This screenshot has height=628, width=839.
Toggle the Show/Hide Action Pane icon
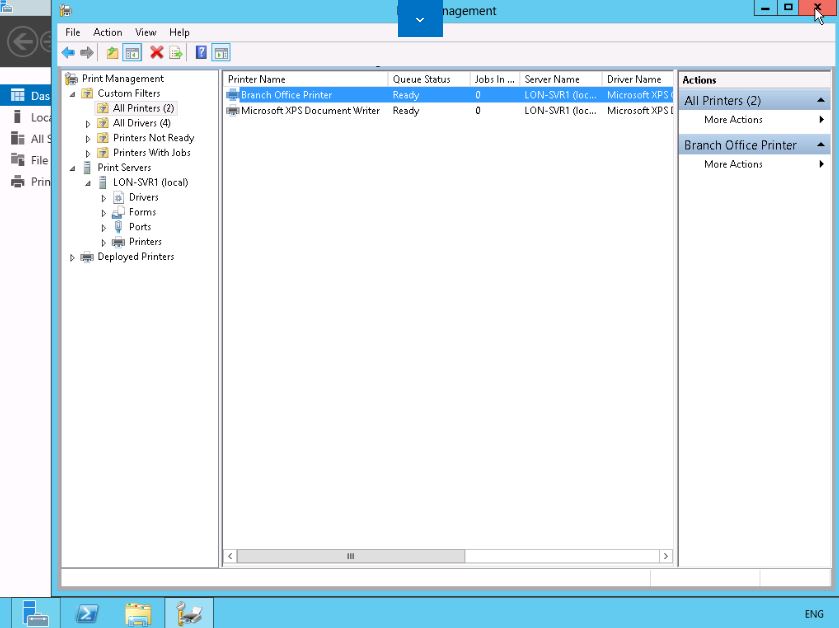[x=221, y=52]
